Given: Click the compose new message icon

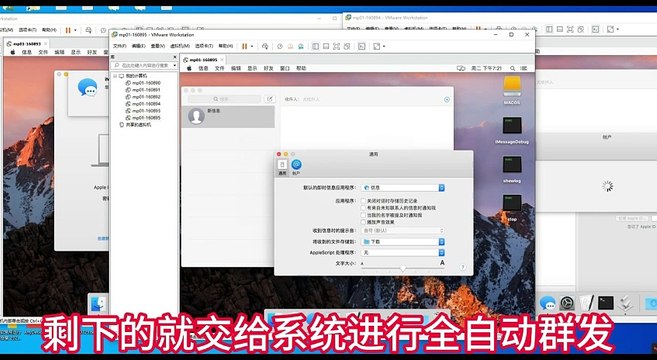Looking at the screenshot, I should [270, 99].
